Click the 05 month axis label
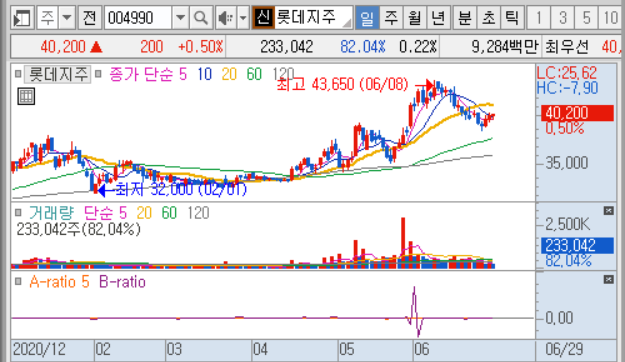This screenshot has height=362, width=625. (x=346, y=350)
